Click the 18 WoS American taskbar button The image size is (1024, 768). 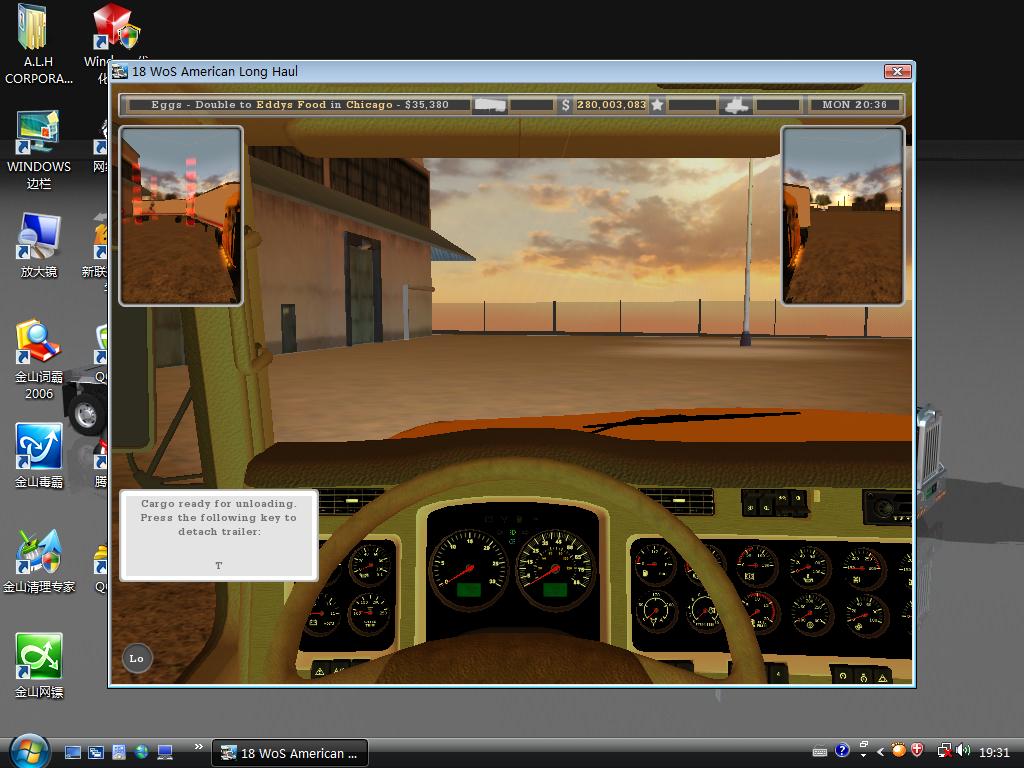point(290,753)
